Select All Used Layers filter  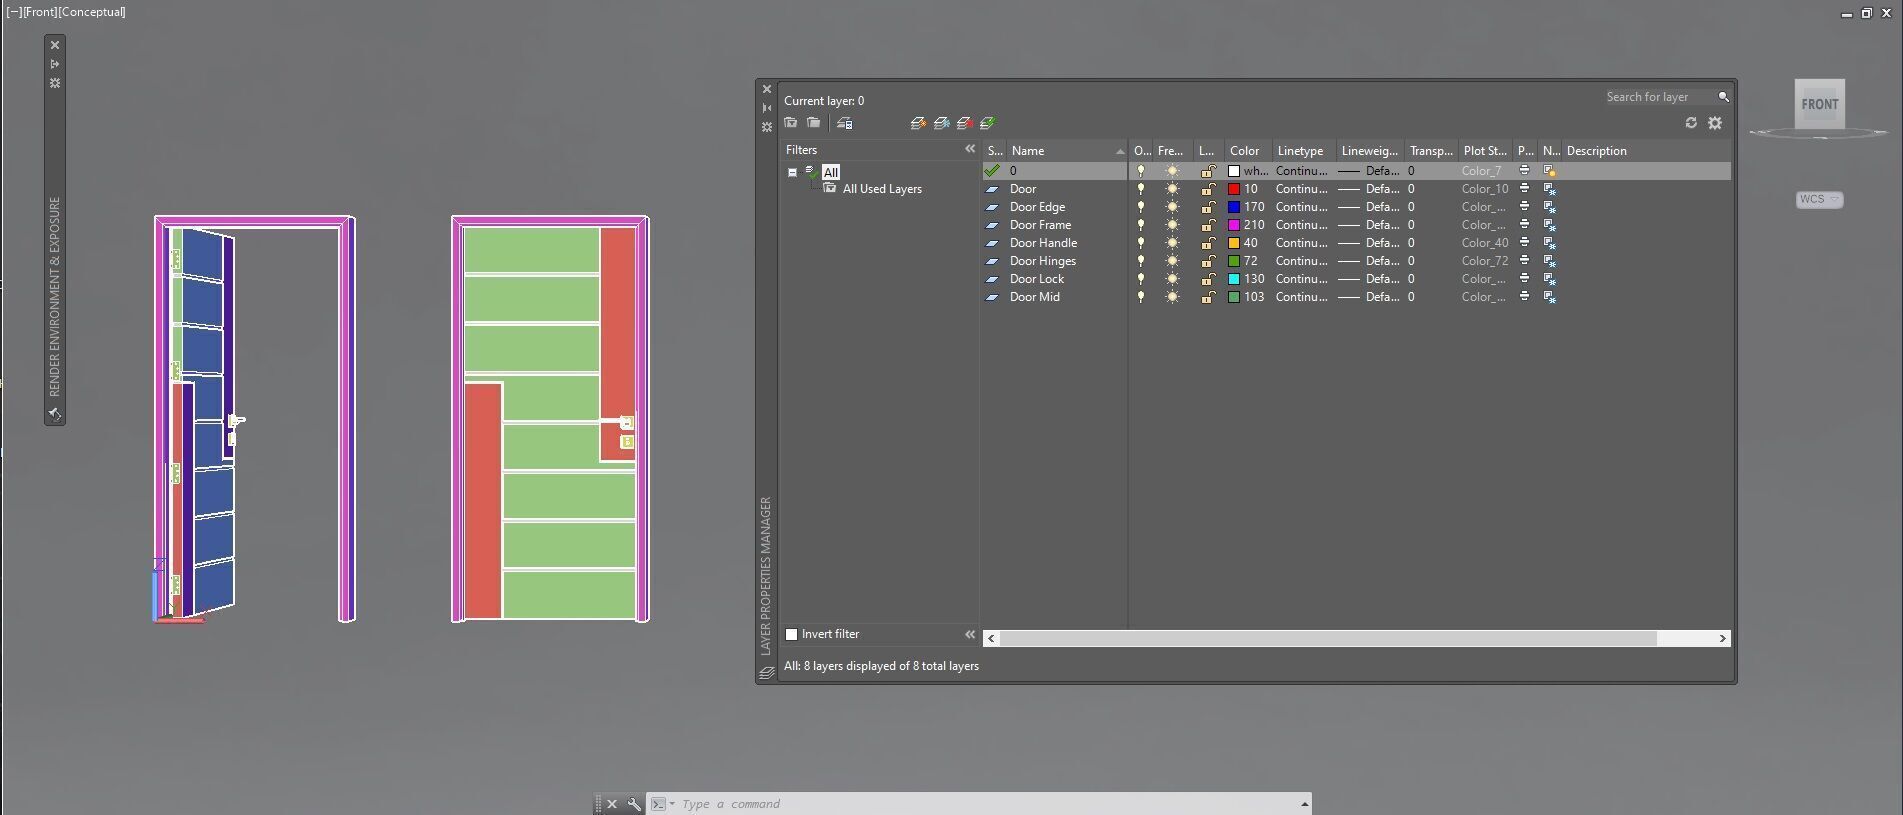881,189
